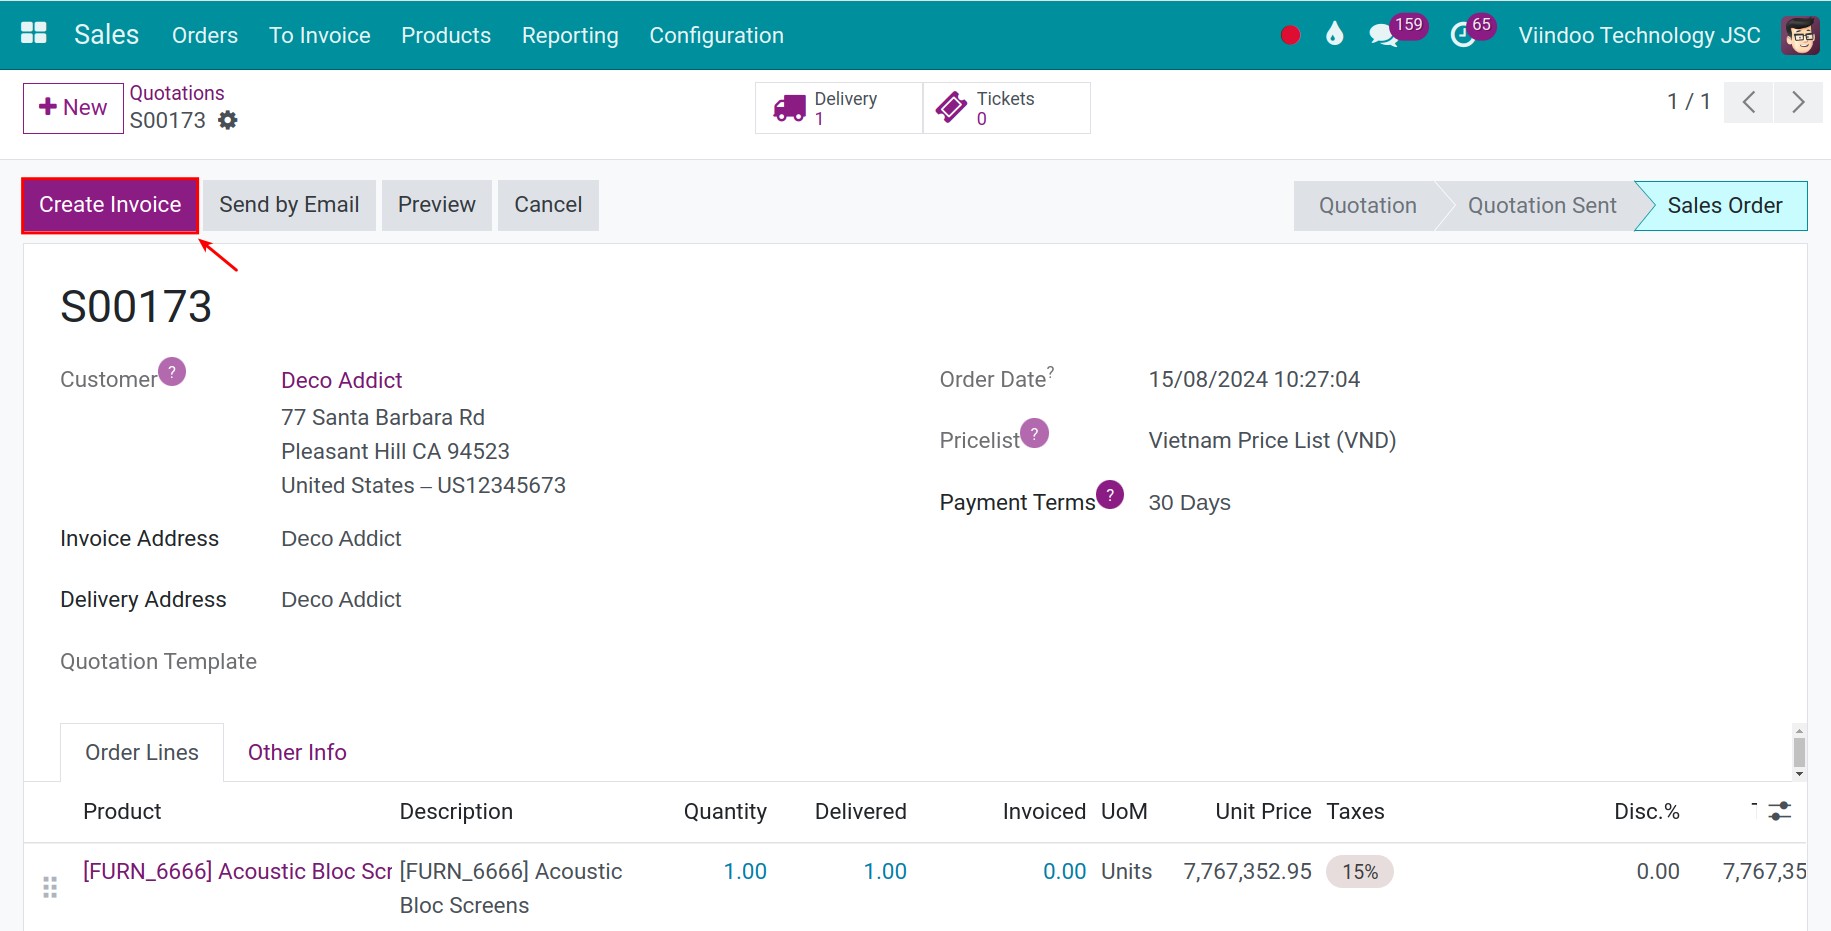Select the Sales Order status stage
Screen dimensions: 1831x931
[x=1724, y=206]
